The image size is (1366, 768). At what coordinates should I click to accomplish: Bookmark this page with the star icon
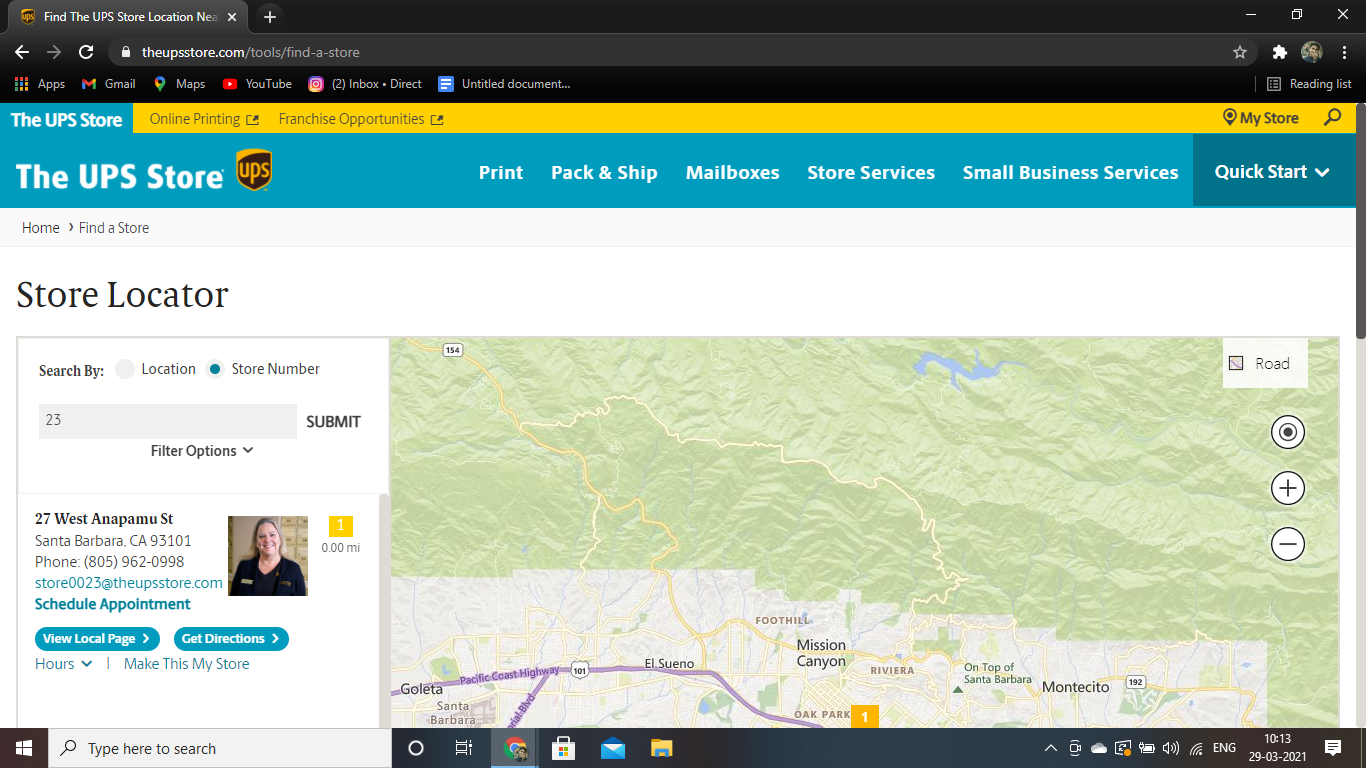pyautogui.click(x=1240, y=52)
